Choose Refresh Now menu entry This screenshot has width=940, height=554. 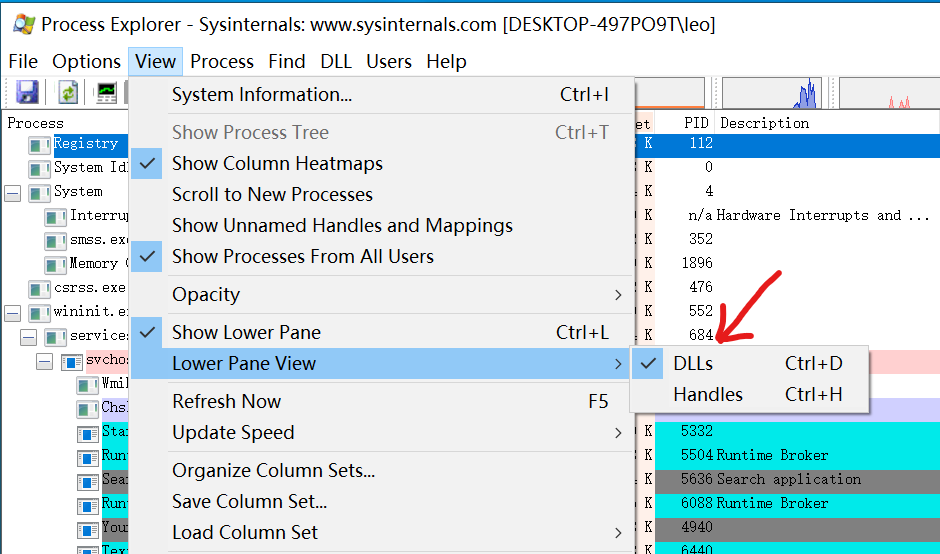tap(382, 401)
